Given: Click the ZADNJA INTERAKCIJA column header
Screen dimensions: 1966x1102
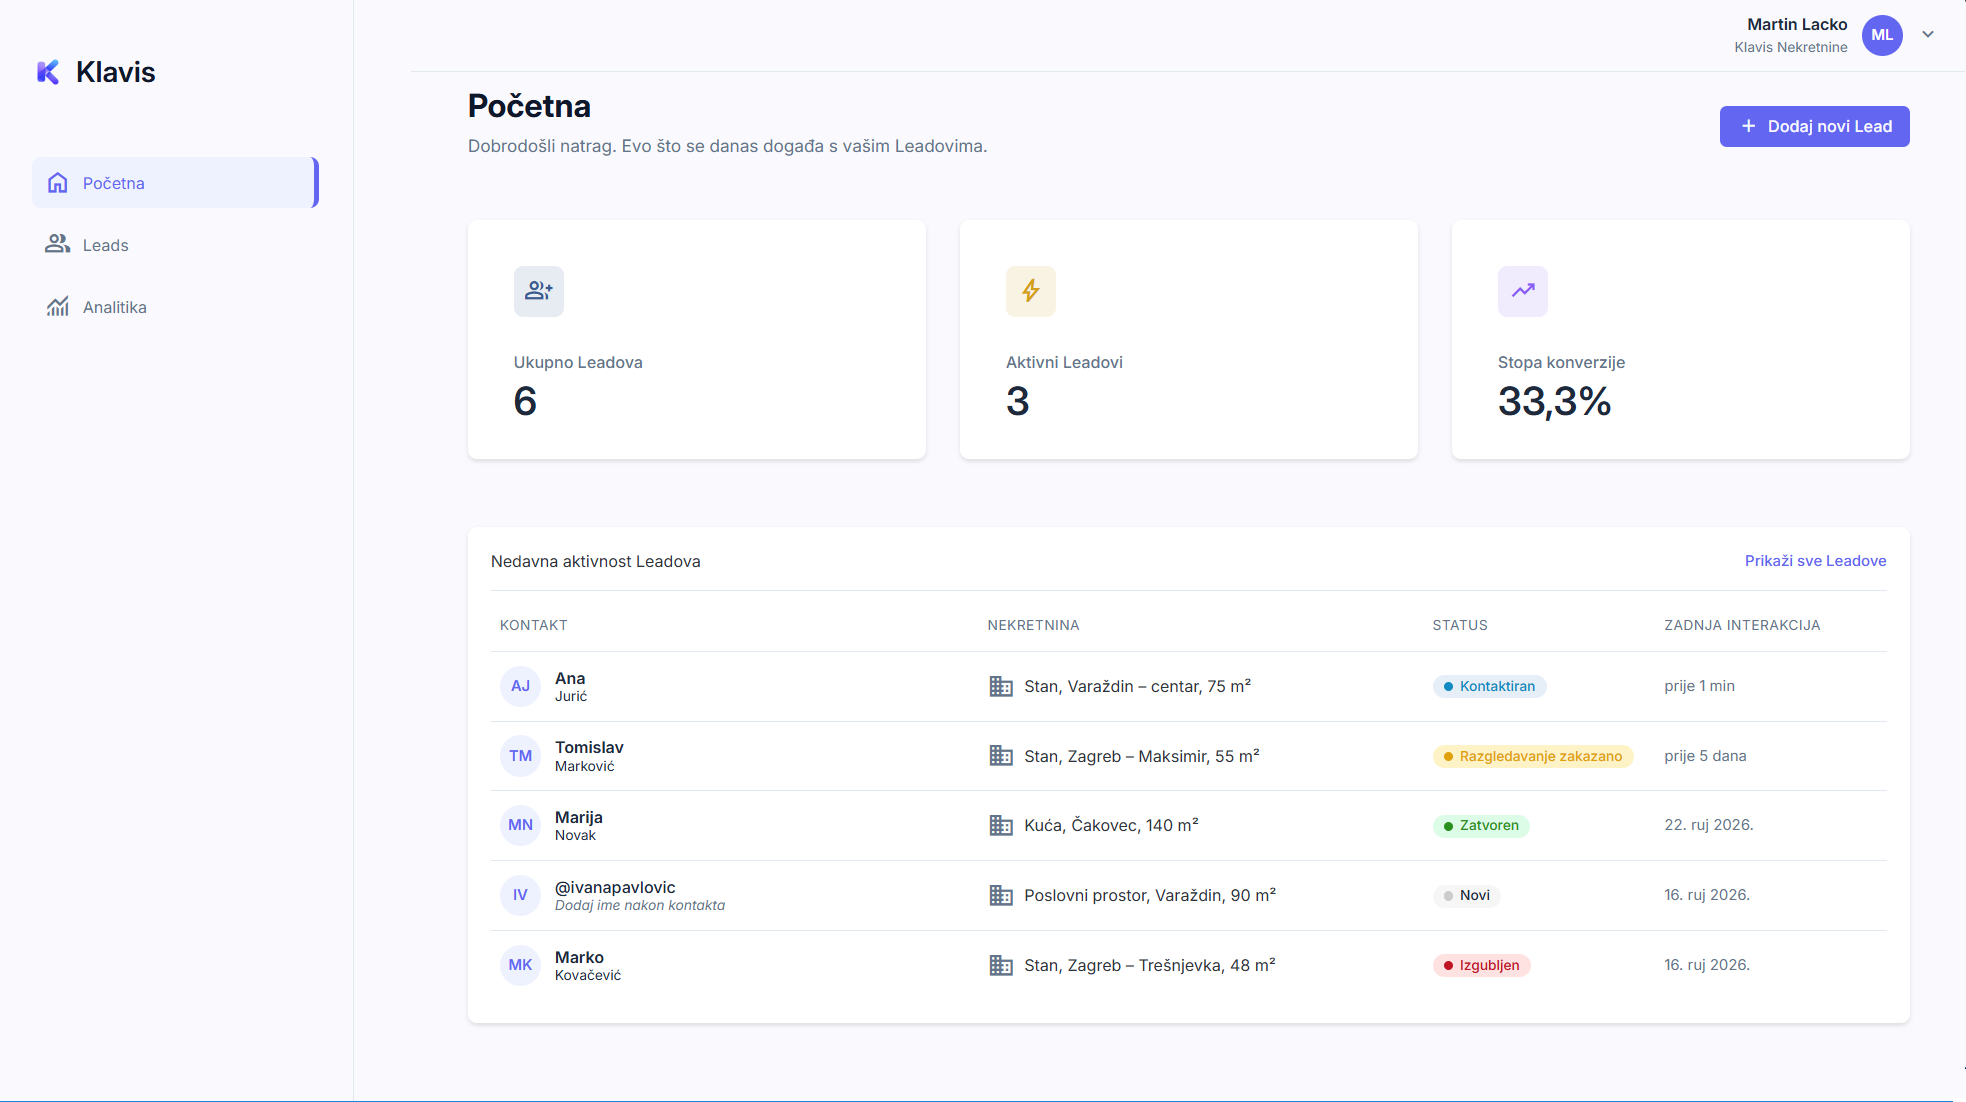Looking at the screenshot, I should 1742,625.
